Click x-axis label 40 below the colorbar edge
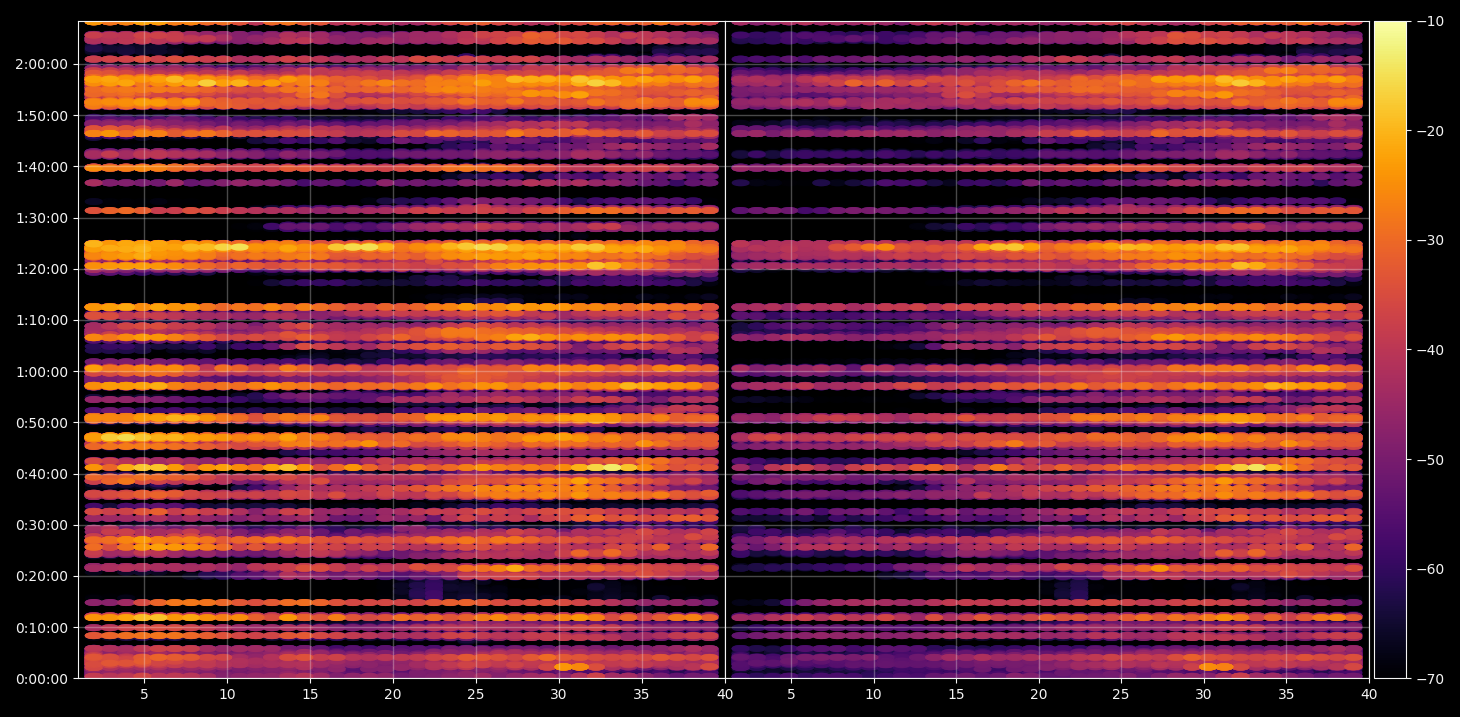The width and height of the screenshot is (1460, 717). [1369, 695]
